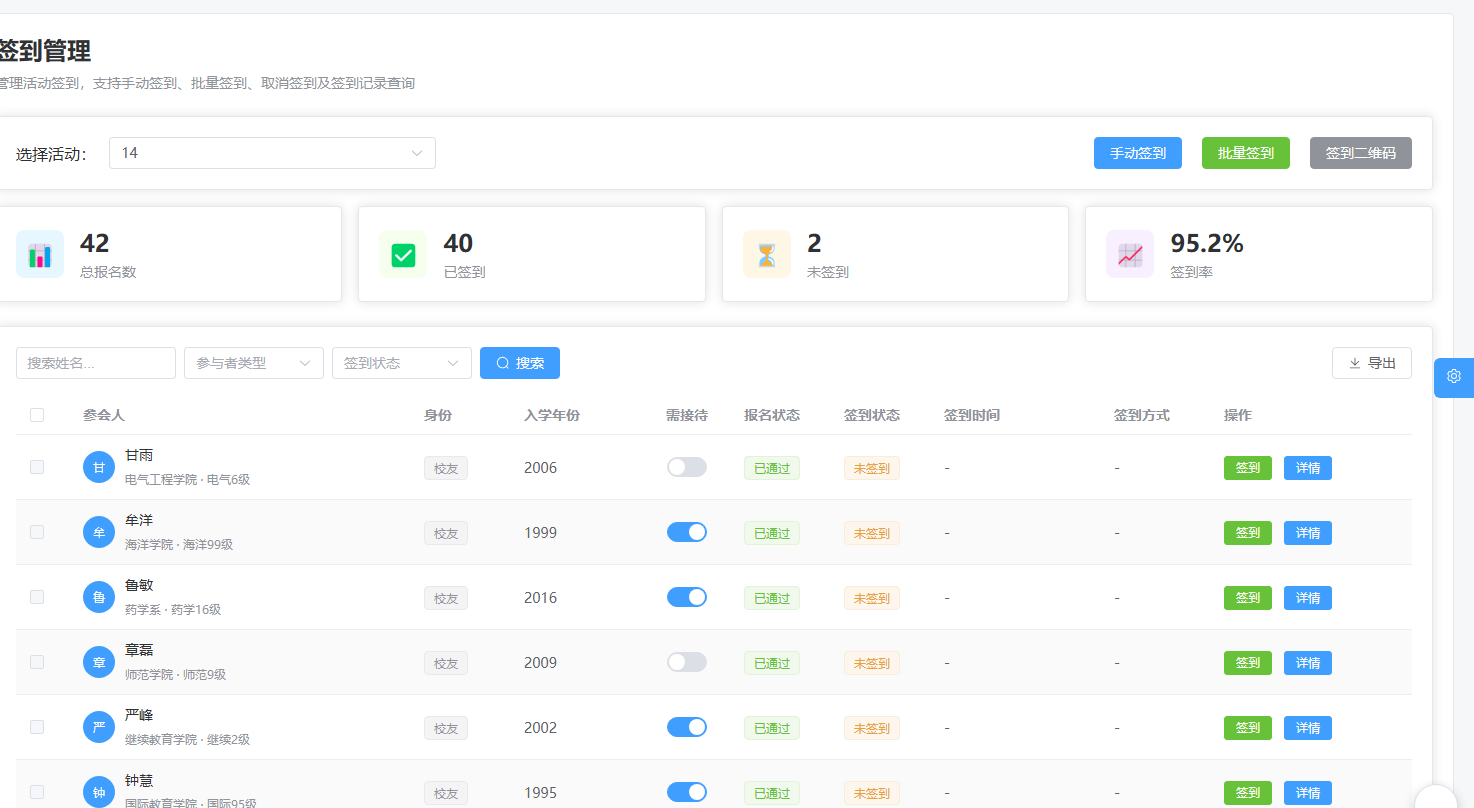Toggle the 需接待 switch for 严峰
This screenshot has width=1474, height=808.
coord(687,727)
